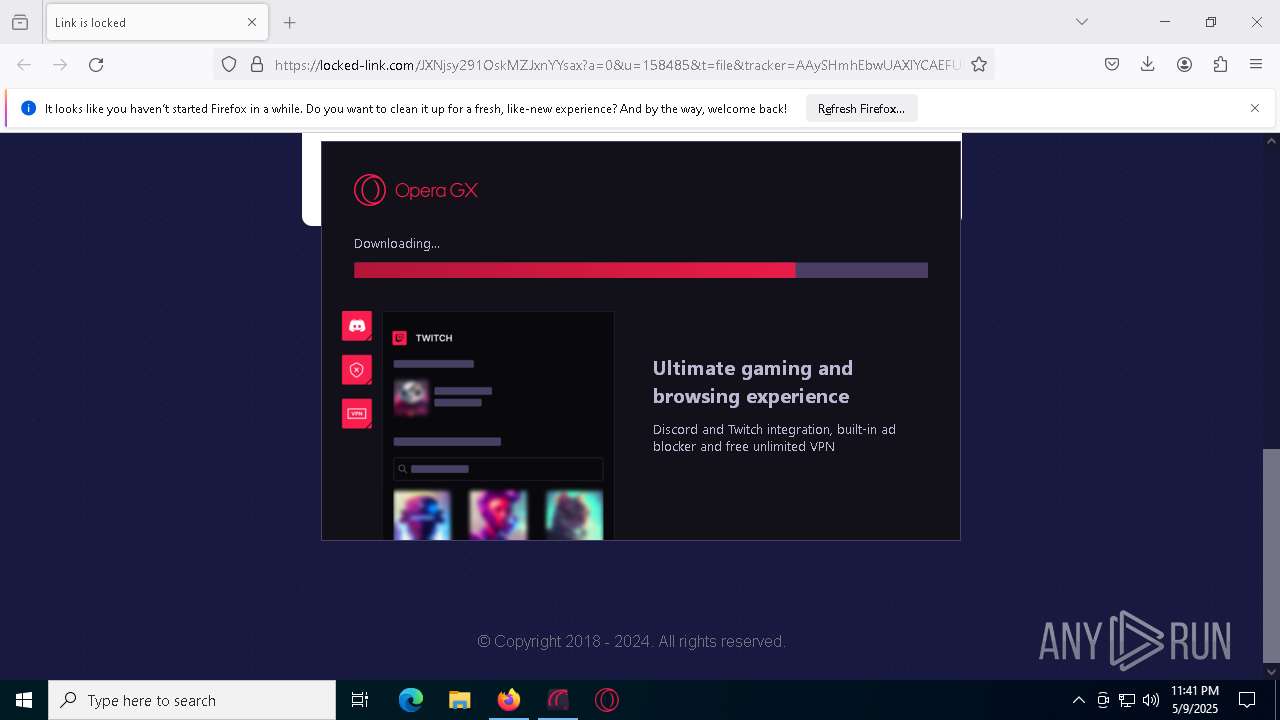Open the Downloads panel
Viewport: 1280px width, 720px height.
(x=1148, y=65)
